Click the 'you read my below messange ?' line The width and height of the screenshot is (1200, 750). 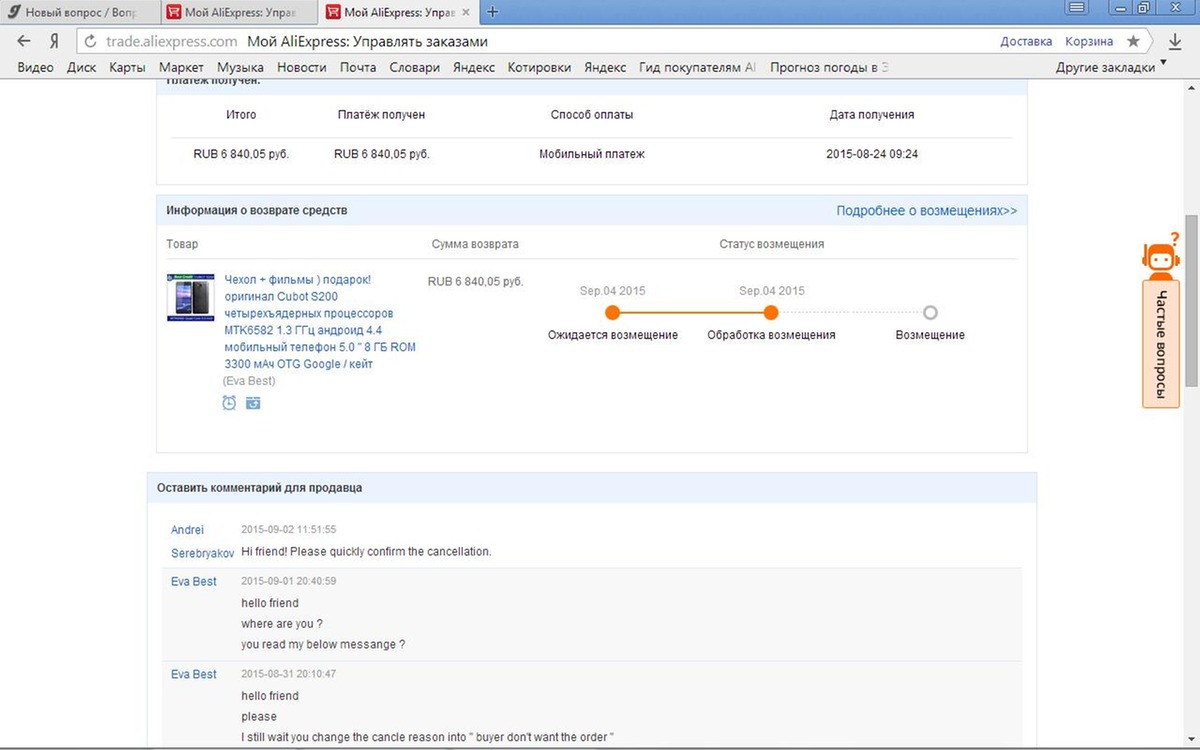click(x=323, y=644)
